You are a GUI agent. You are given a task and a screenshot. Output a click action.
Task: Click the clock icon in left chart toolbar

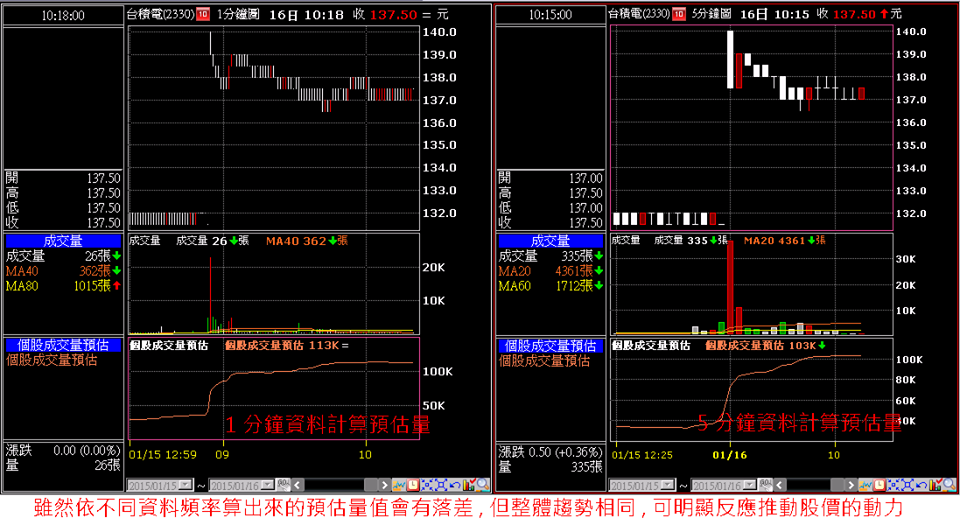click(412, 485)
